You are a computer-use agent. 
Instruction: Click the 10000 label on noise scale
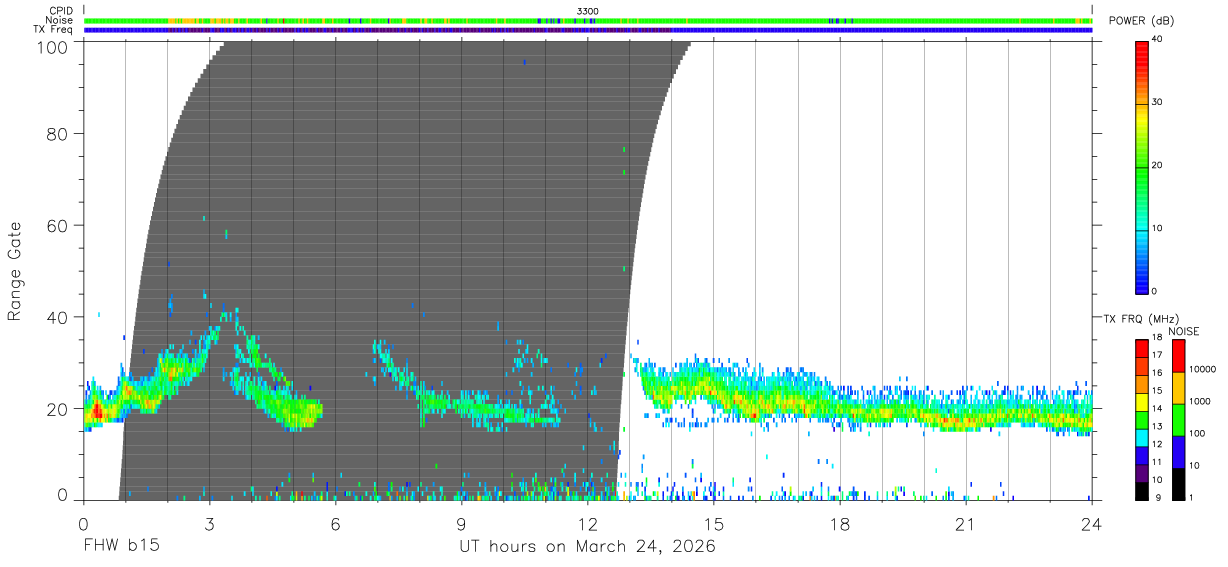1203,370
